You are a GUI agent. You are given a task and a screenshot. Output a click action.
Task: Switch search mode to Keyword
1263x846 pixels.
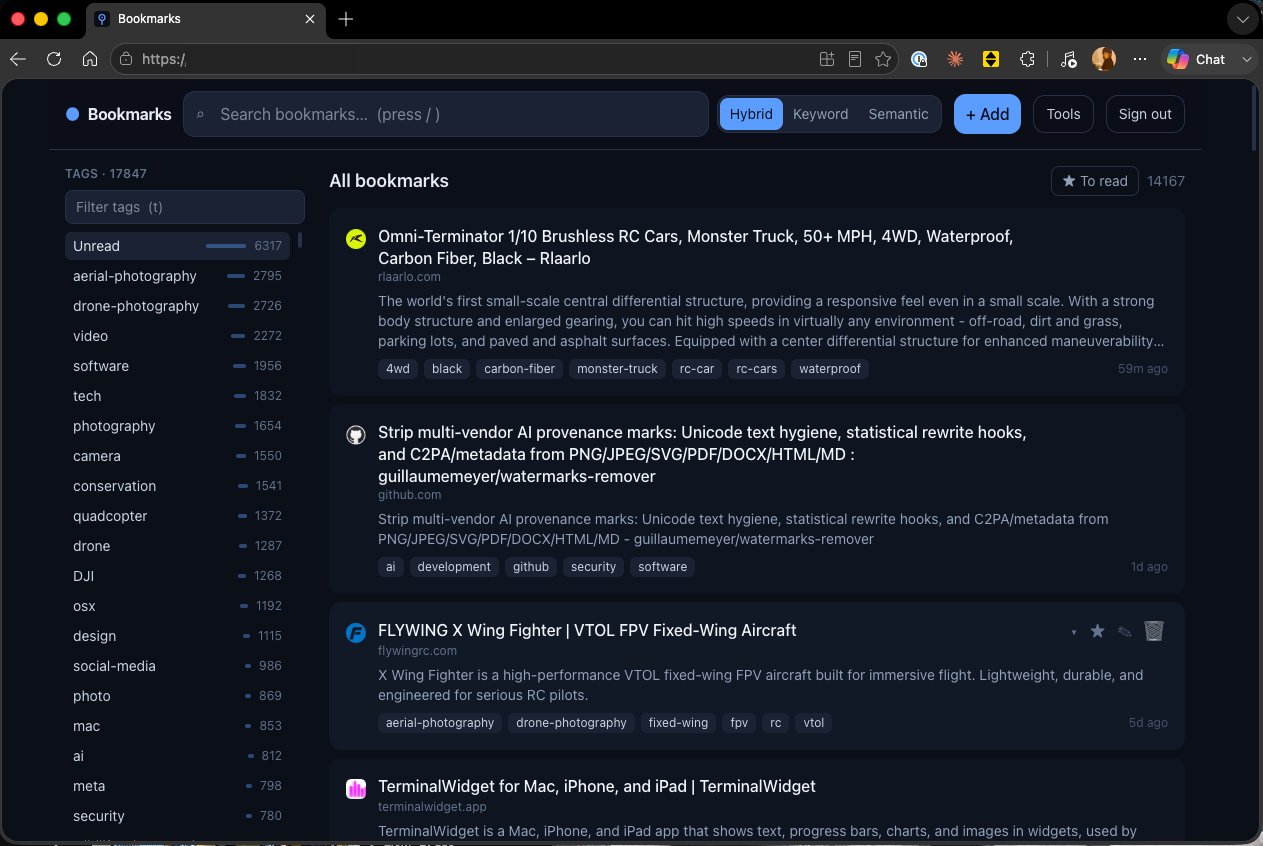click(x=820, y=114)
